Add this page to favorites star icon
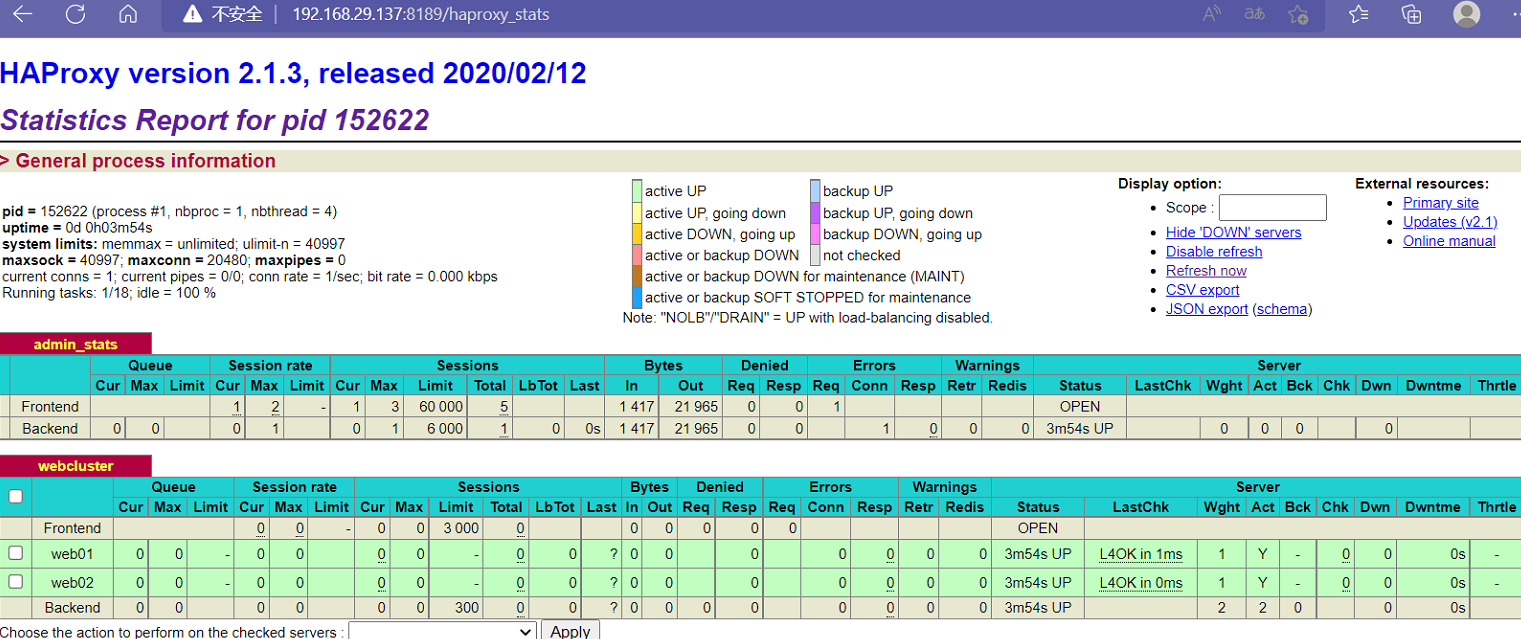 click(1298, 14)
